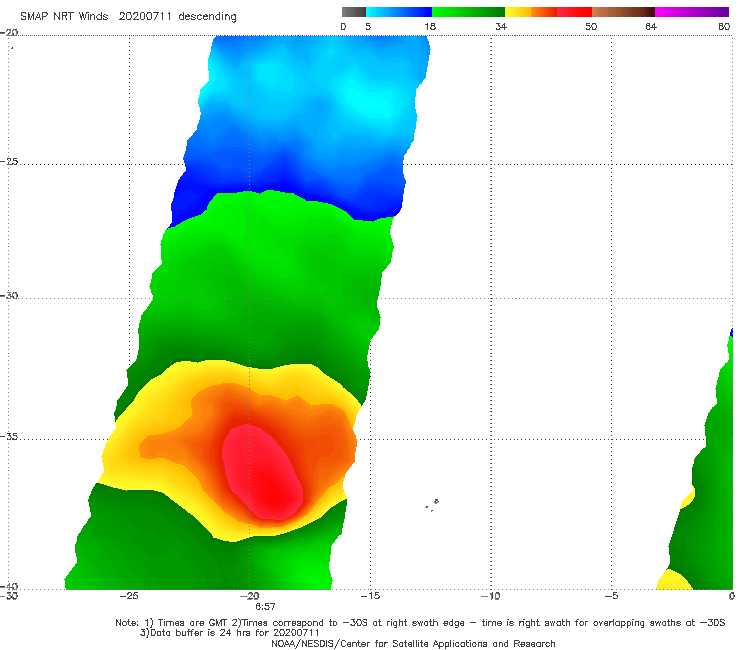Click the brown 50–64 segment of the color bar
Screen dimensions: 740x650
pos(623,12)
